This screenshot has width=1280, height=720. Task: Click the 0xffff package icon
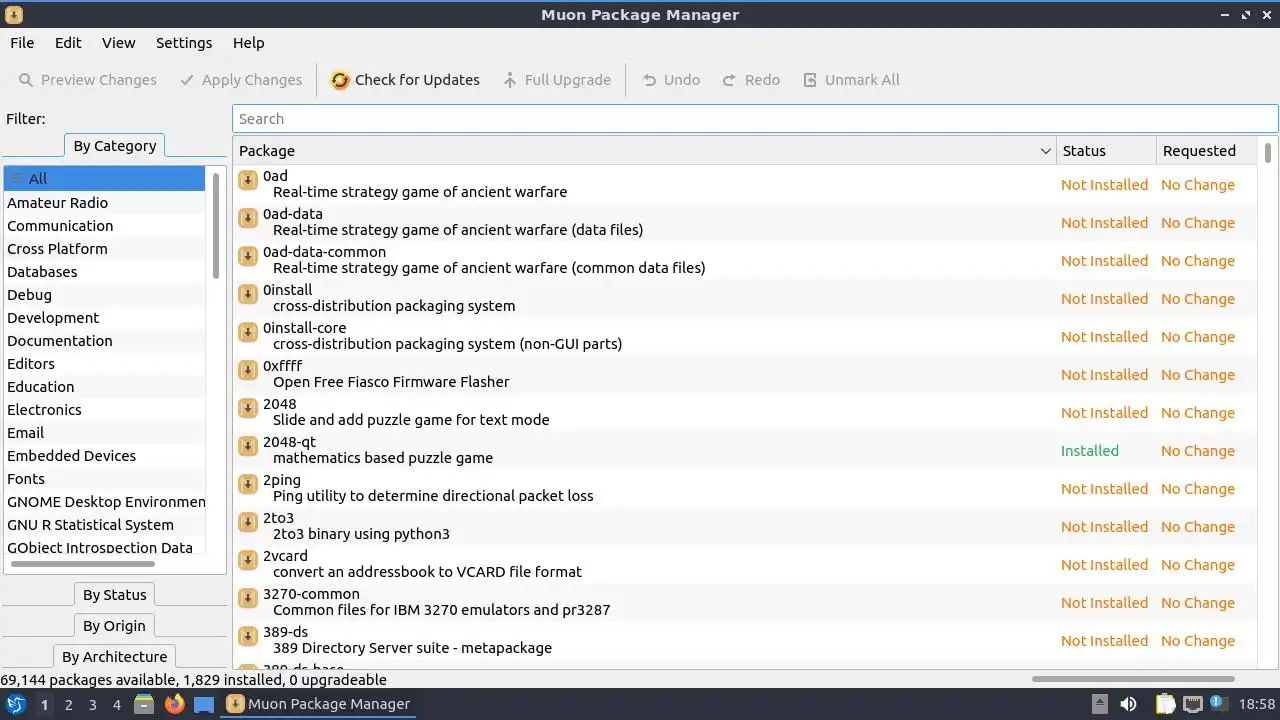(x=248, y=370)
